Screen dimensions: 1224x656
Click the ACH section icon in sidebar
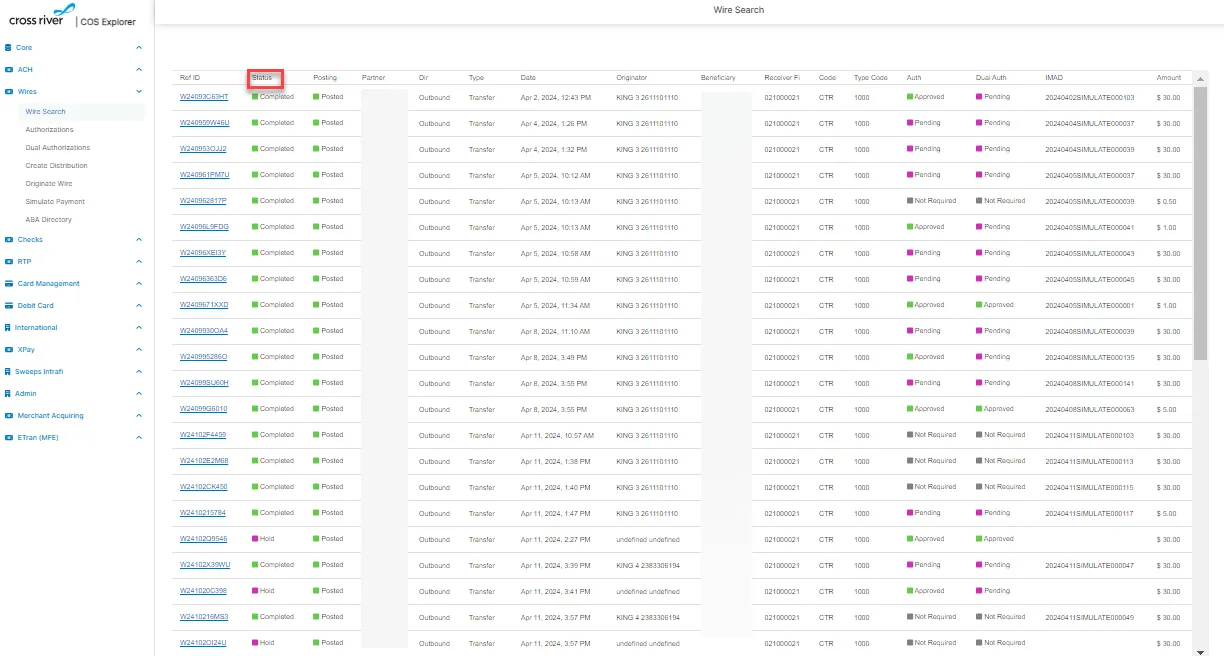point(8,69)
